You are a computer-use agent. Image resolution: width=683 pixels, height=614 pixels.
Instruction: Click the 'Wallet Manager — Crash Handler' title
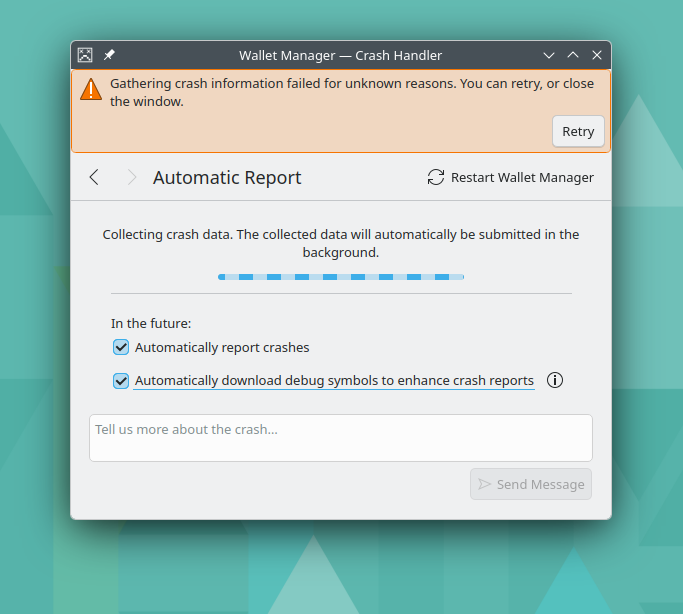340,55
